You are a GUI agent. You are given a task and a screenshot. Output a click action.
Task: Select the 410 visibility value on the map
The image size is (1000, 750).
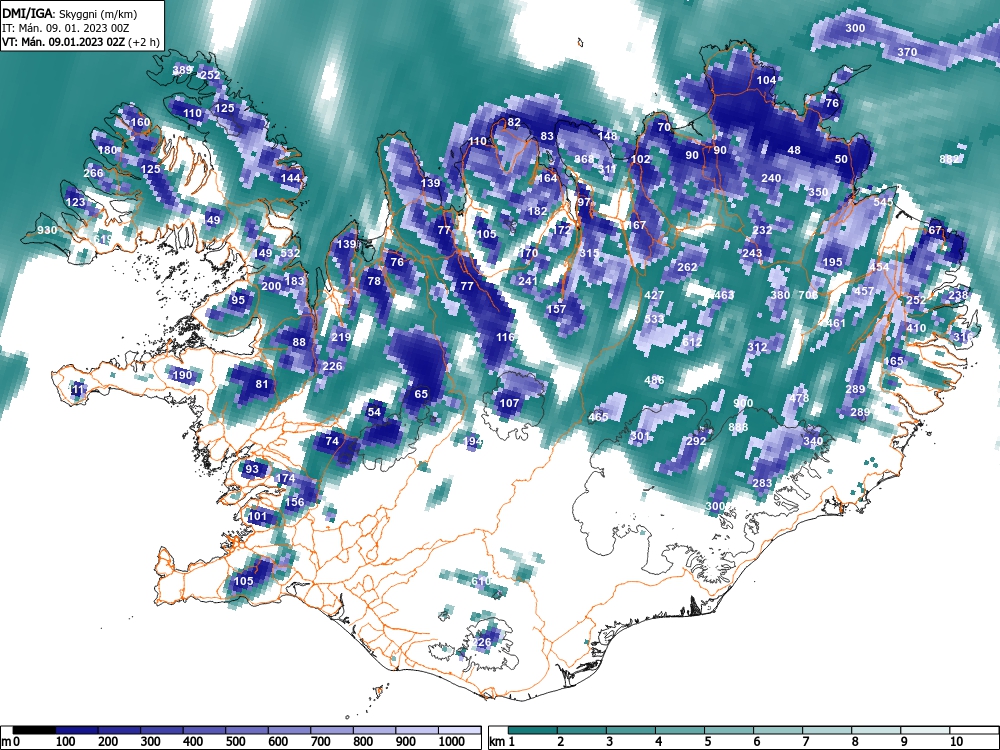916,328
